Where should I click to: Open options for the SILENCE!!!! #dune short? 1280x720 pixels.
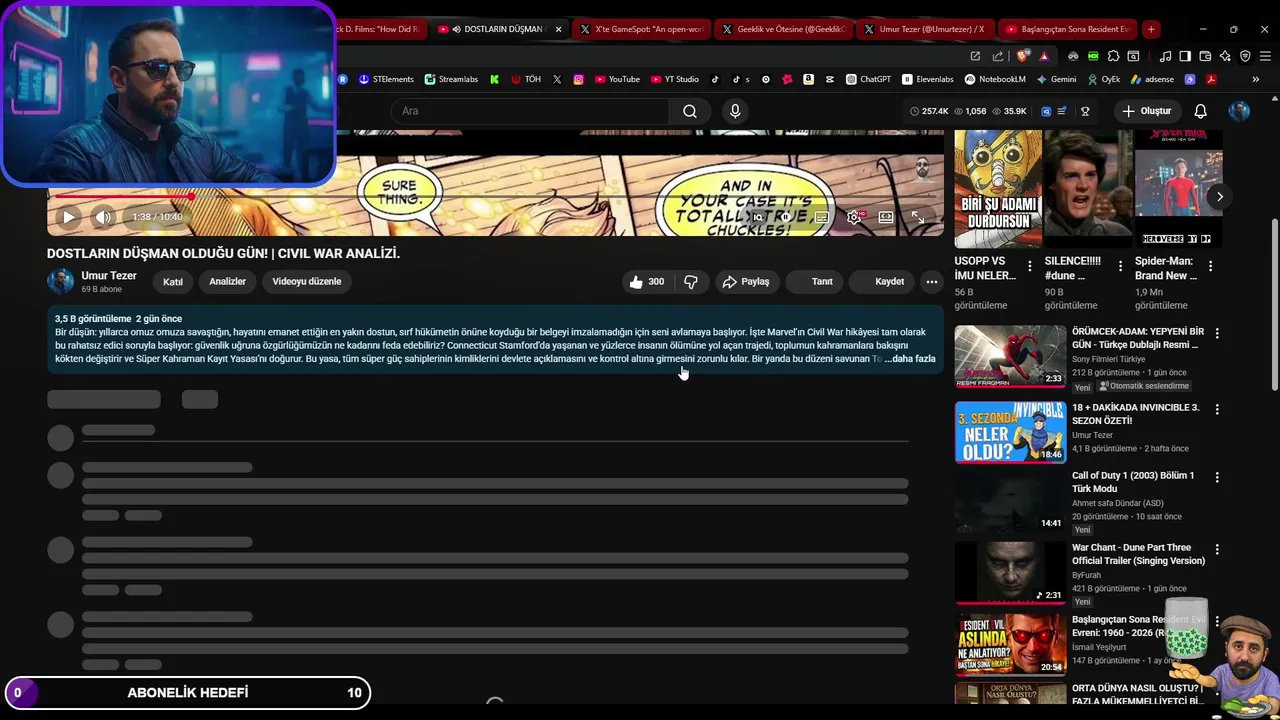click(x=1120, y=267)
